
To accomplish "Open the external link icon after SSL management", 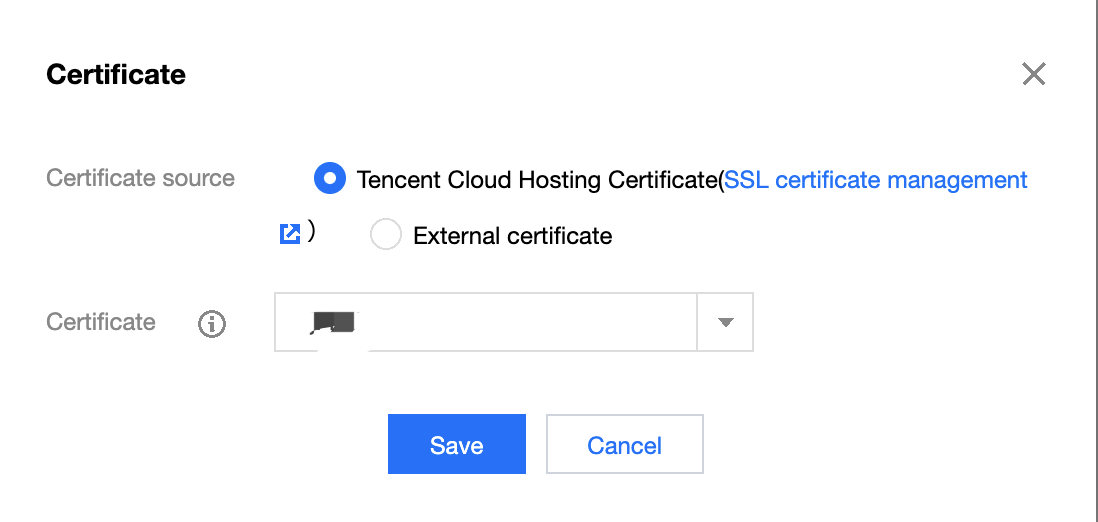I will point(290,233).
